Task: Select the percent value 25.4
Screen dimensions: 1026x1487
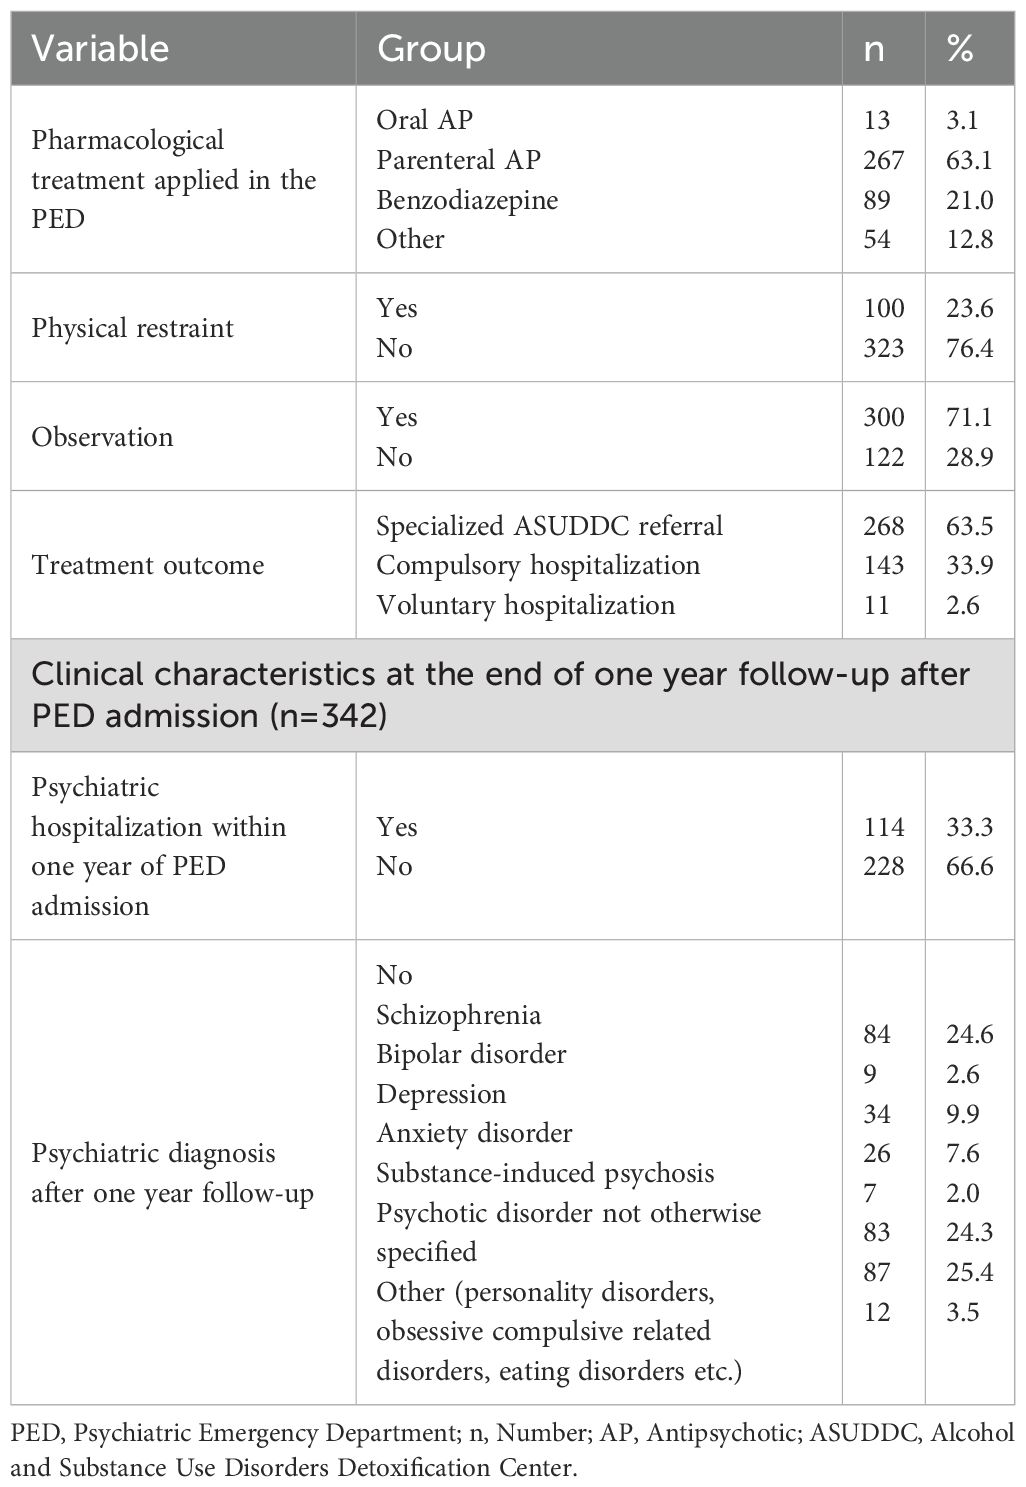Action: (x=969, y=1272)
